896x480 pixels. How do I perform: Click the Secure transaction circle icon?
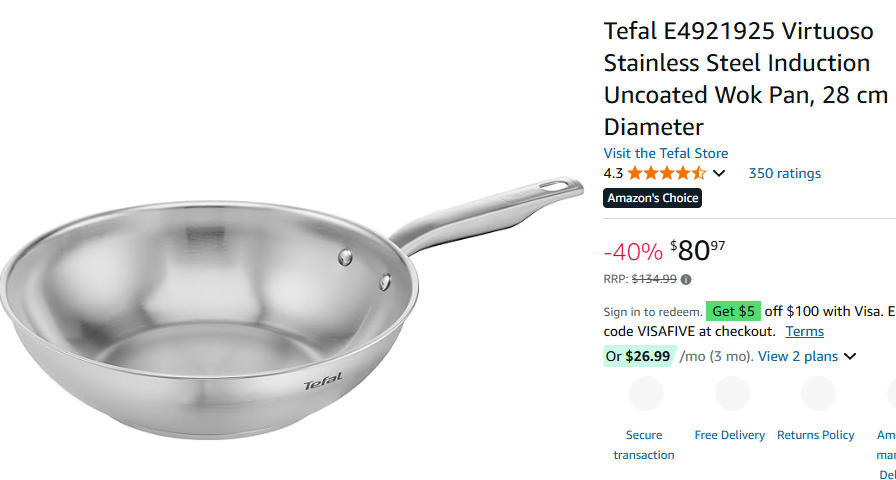click(645, 394)
